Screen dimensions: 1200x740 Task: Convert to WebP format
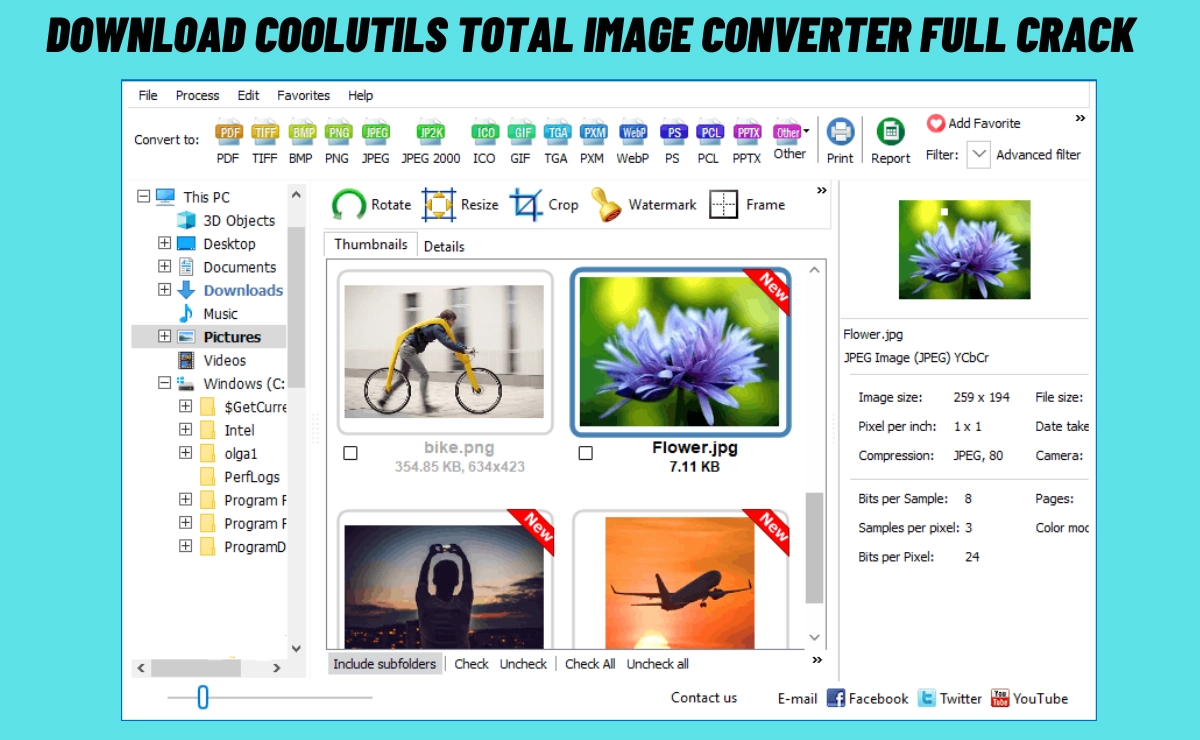click(633, 142)
